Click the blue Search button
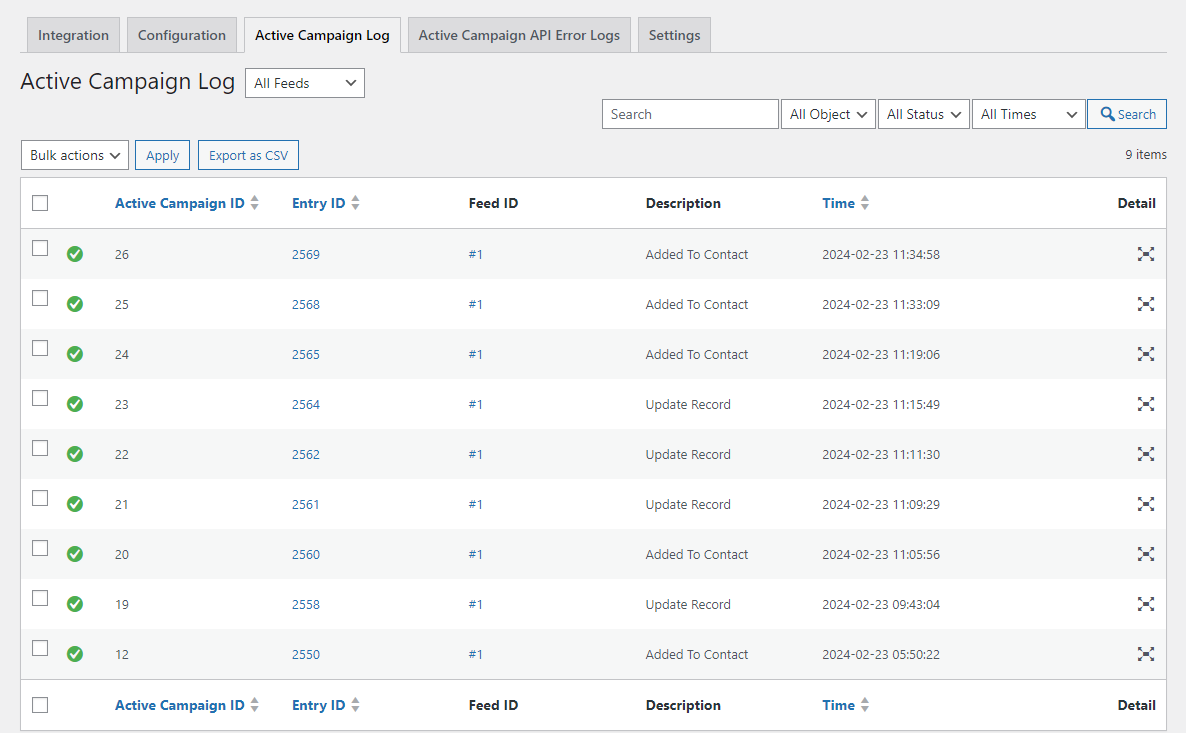 [x=1127, y=114]
